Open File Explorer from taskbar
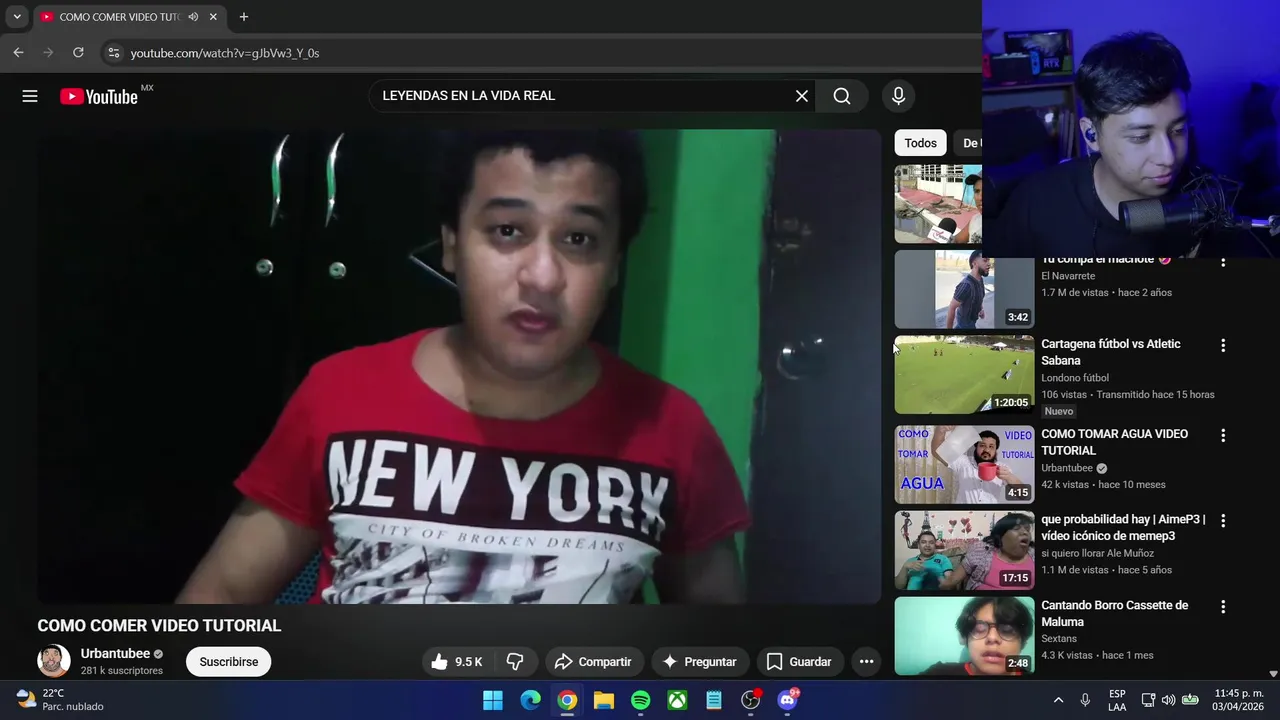The height and width of the screenshot is (720, 1280). pyautogui.click(x=604, y=700)
